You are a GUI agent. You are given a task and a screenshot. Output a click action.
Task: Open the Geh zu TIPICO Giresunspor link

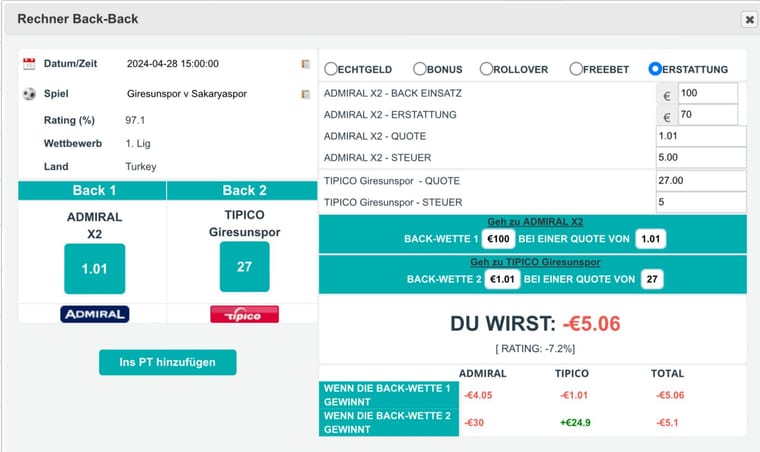535,262
